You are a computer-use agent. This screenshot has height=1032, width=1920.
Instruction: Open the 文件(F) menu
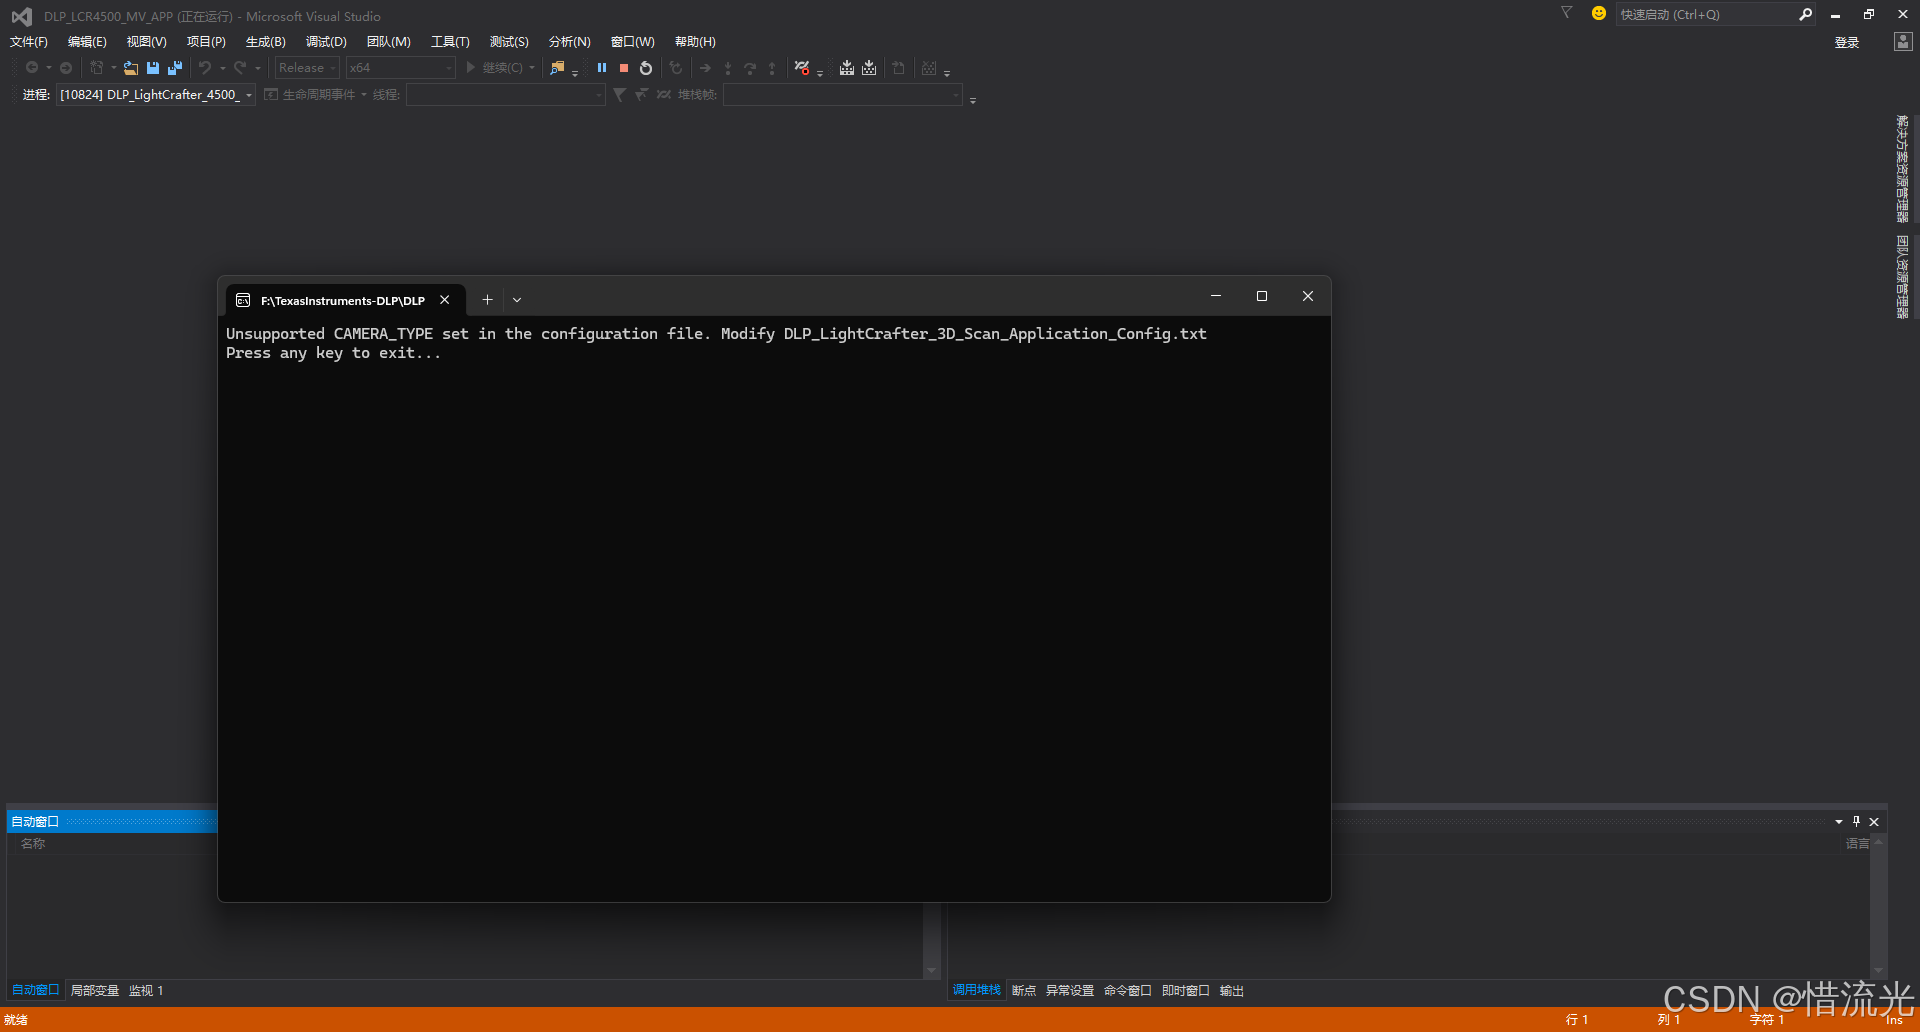click(29, 42)
